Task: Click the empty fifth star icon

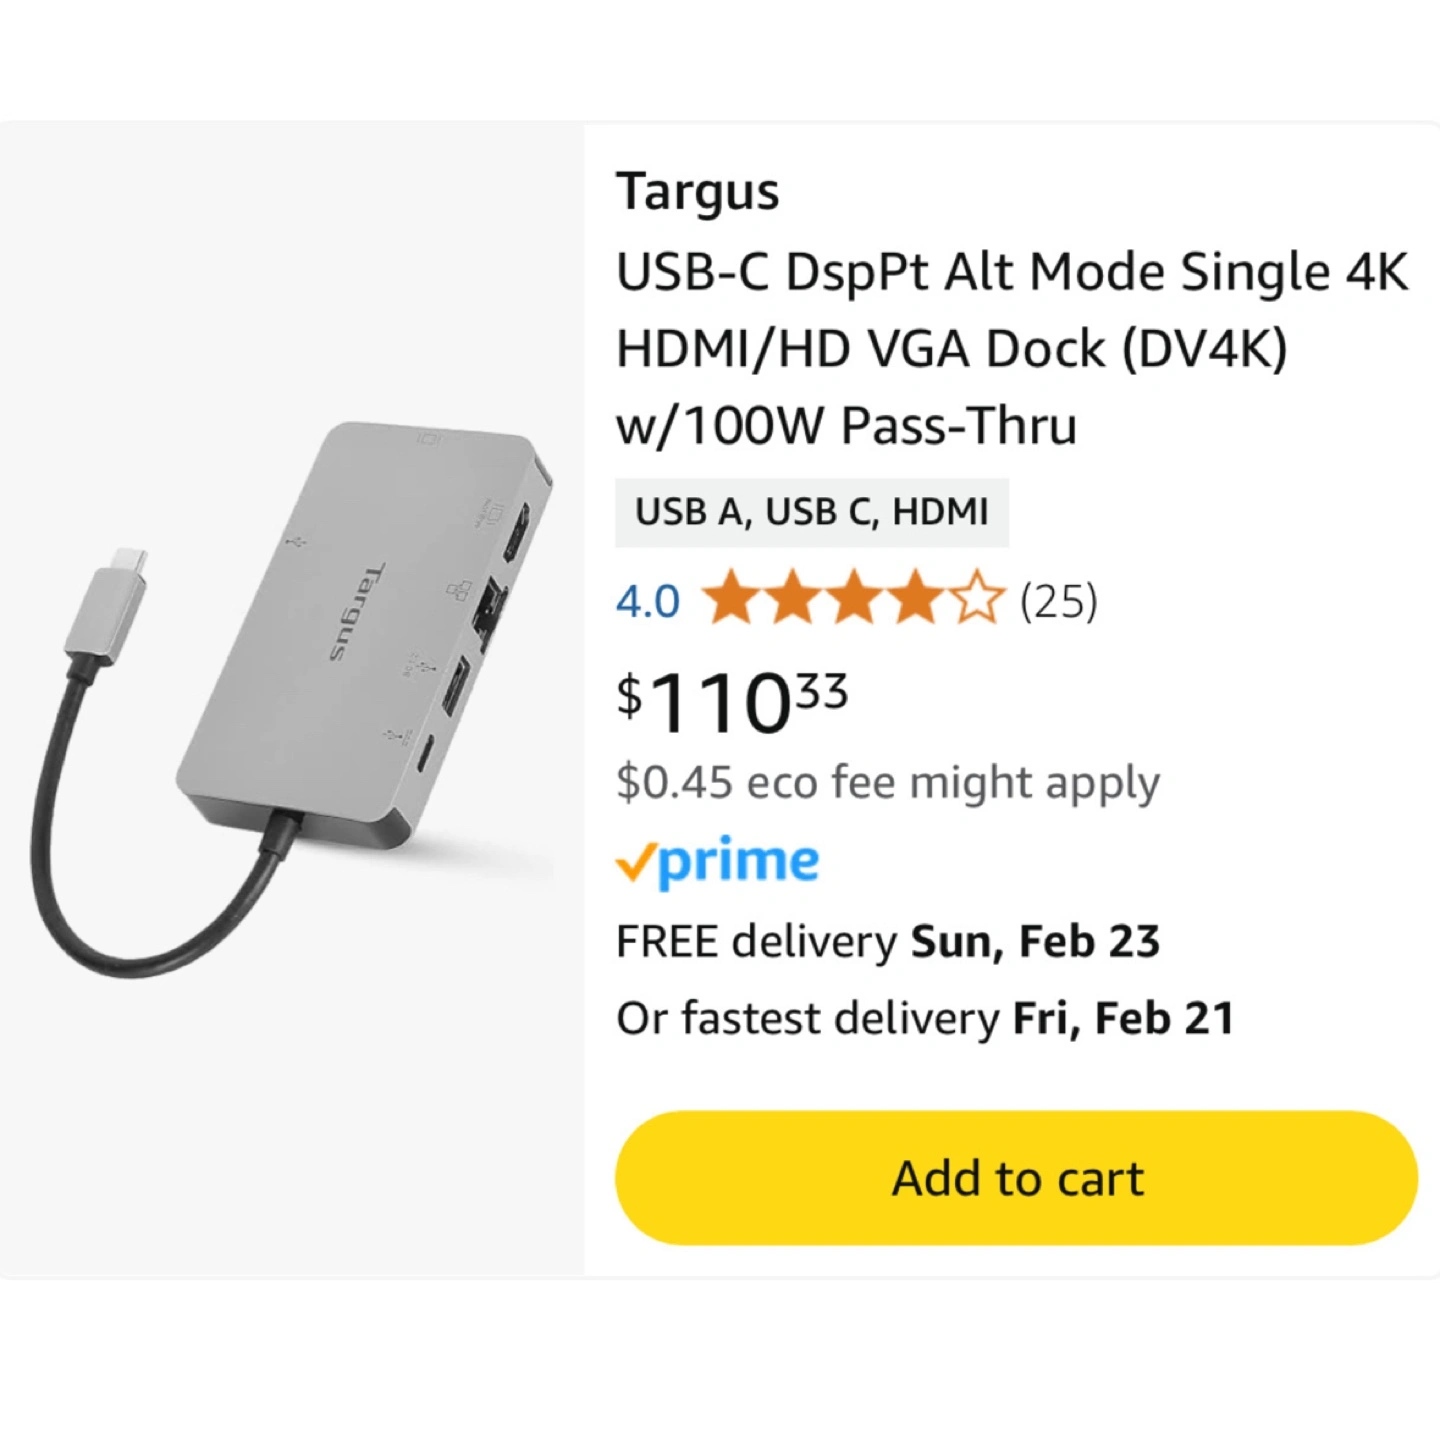Action: point(976,600)
